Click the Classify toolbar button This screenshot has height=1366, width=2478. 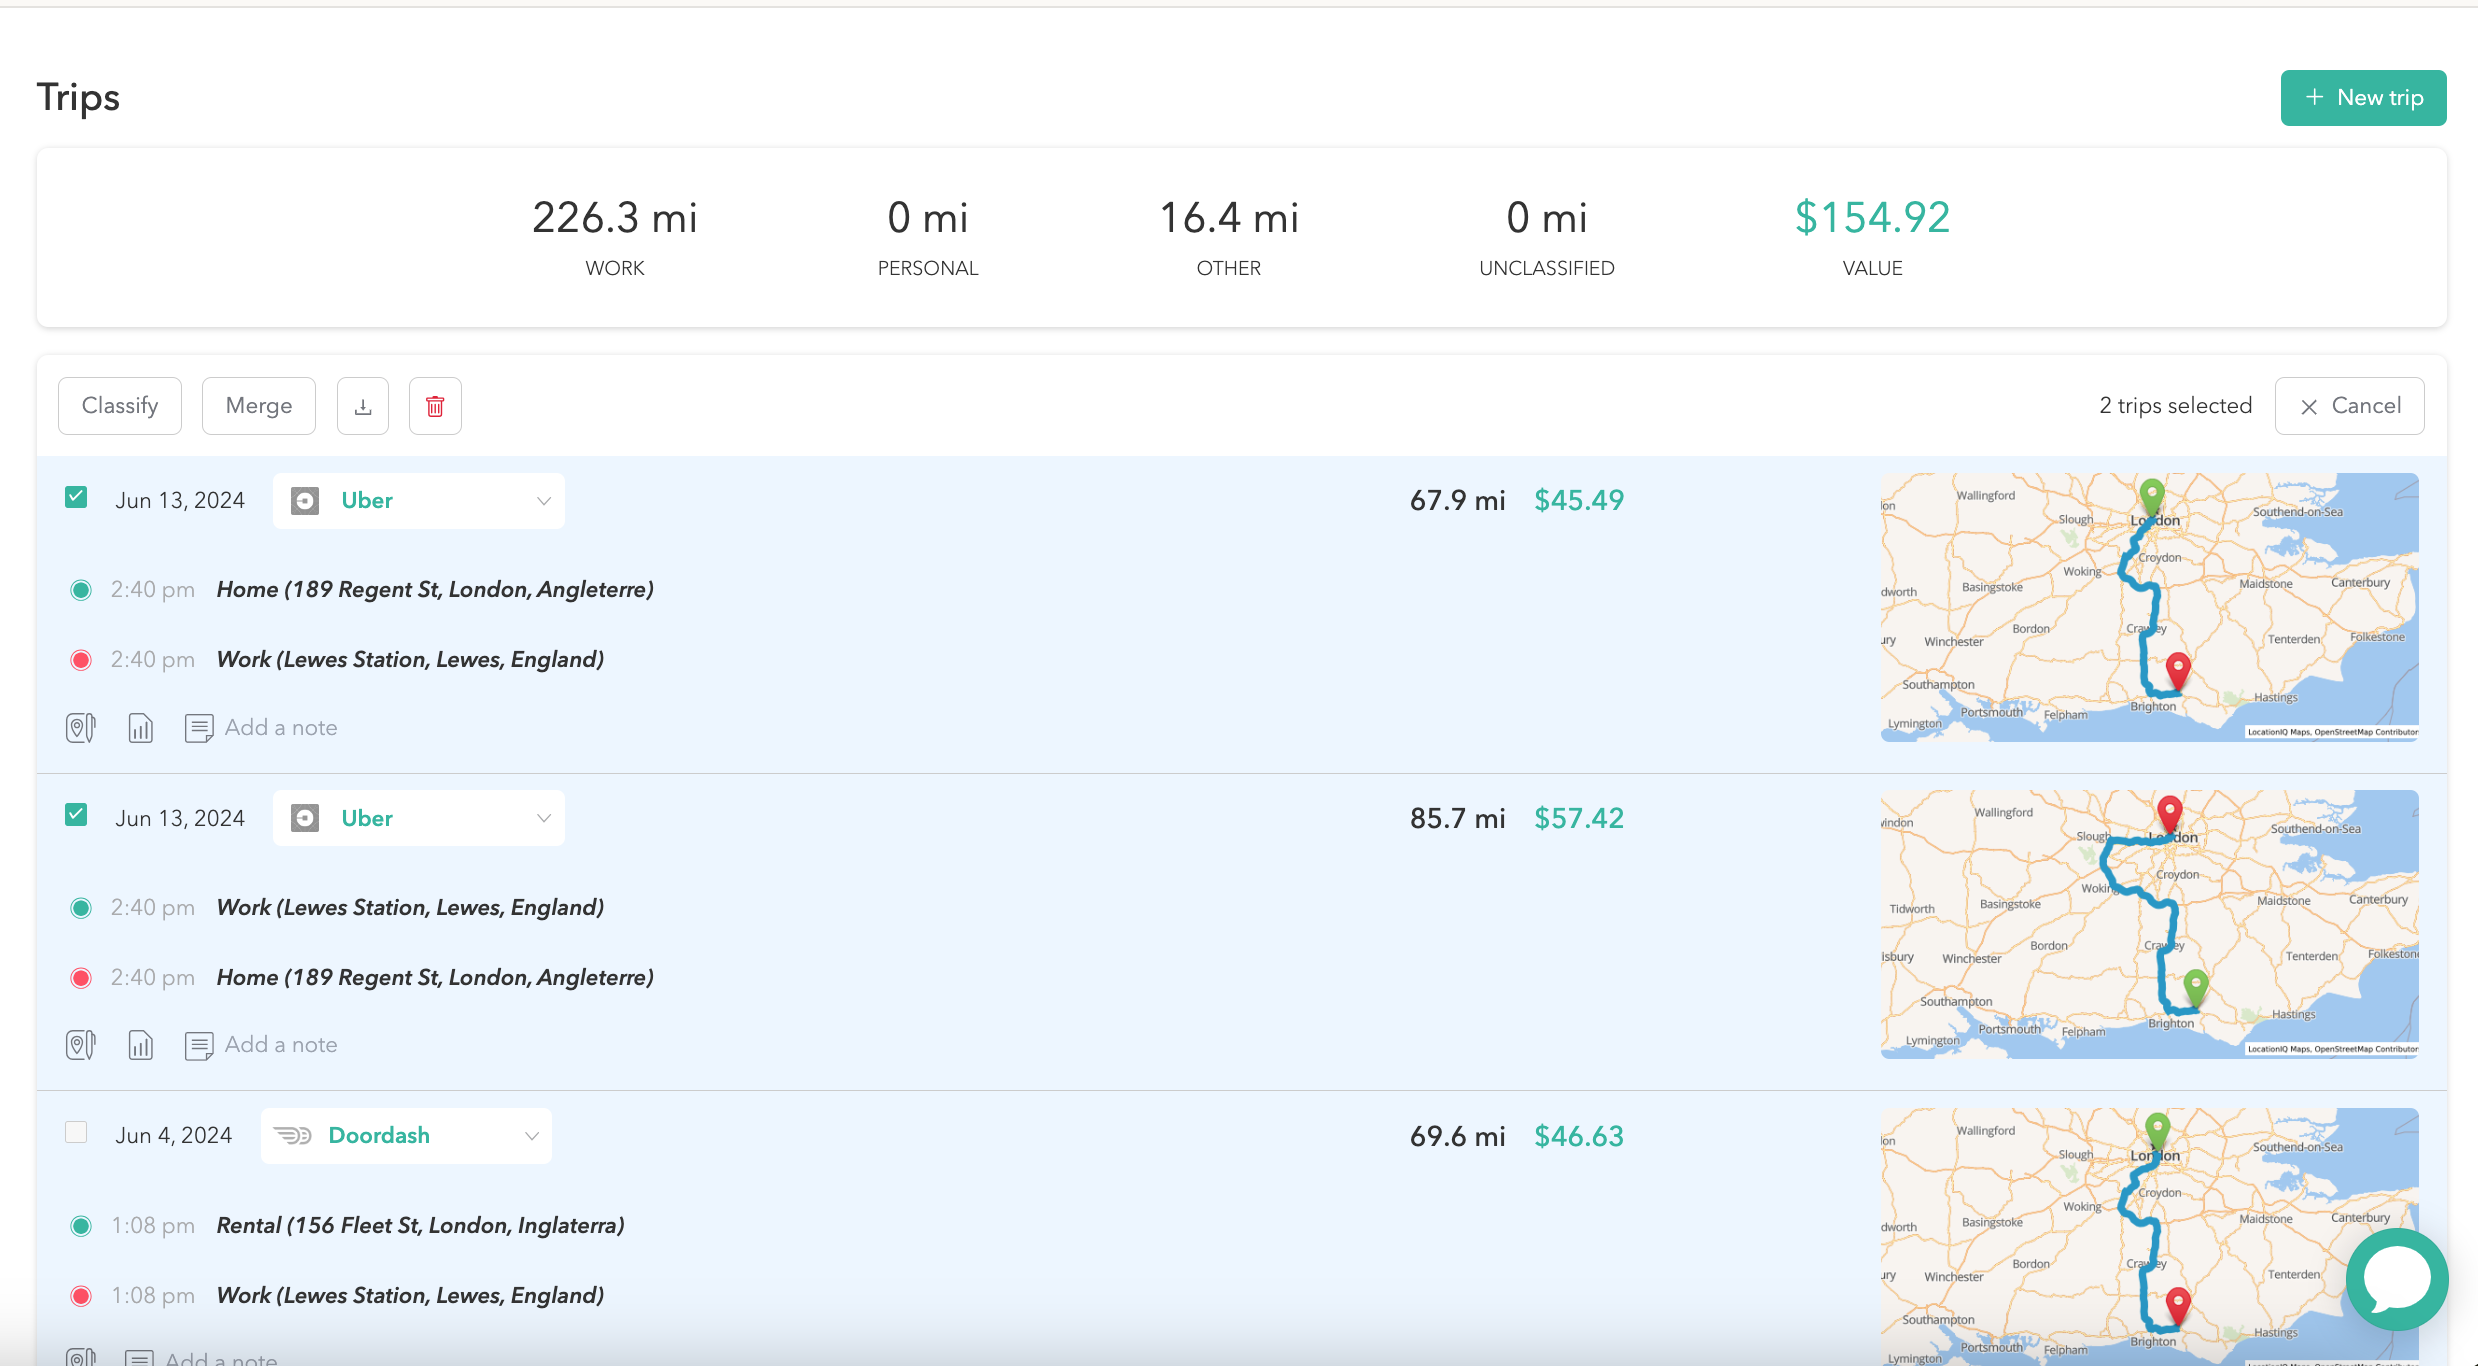point(120,406)
